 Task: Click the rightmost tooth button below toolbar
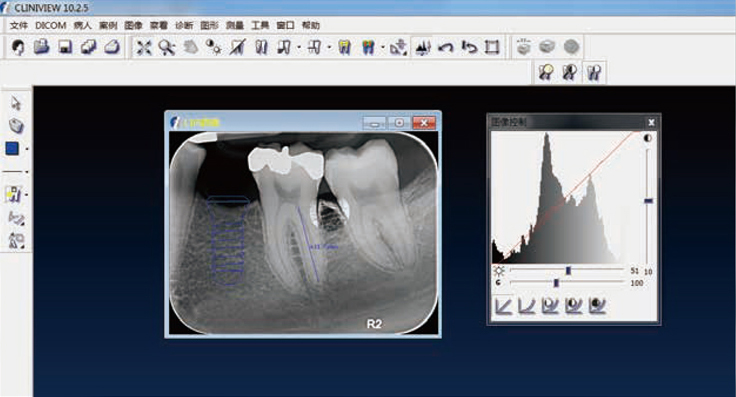594,73
